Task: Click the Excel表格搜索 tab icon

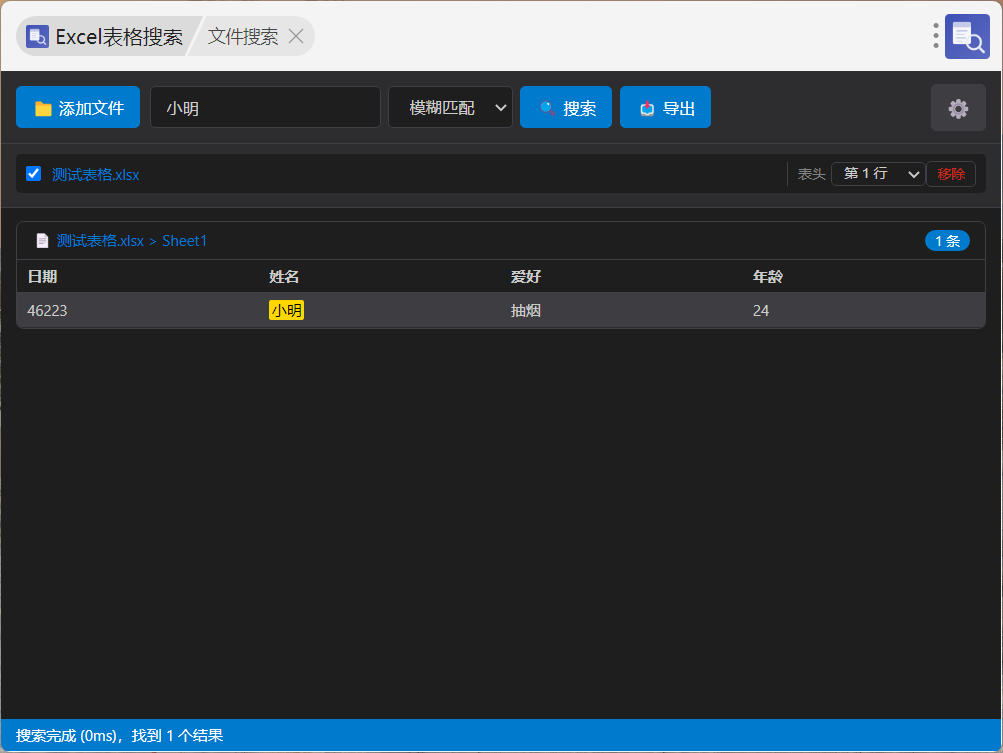Action: pos(37,36)
